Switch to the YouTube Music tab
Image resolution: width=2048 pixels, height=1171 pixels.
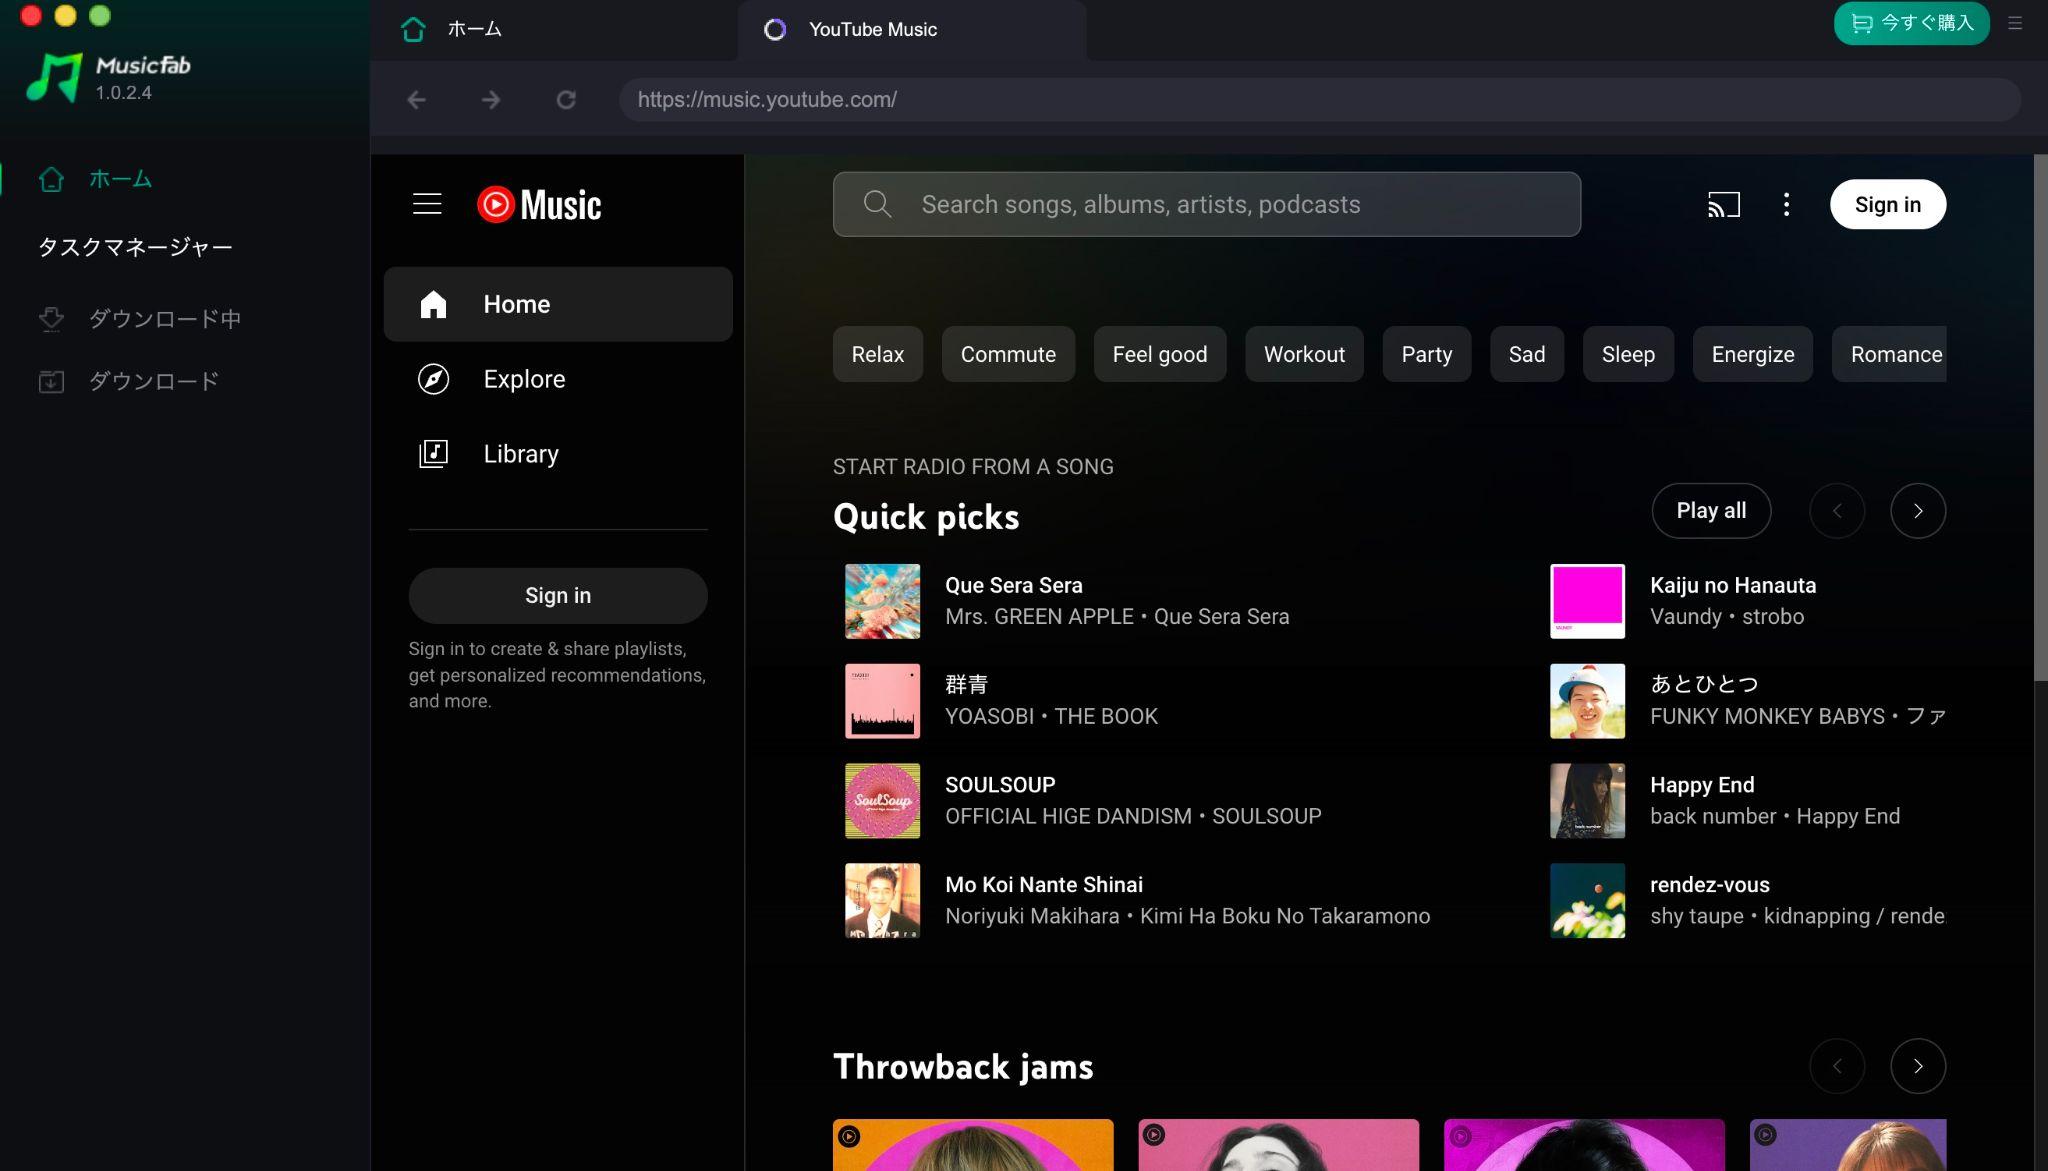pyautogui.click(x=912, y=29)
